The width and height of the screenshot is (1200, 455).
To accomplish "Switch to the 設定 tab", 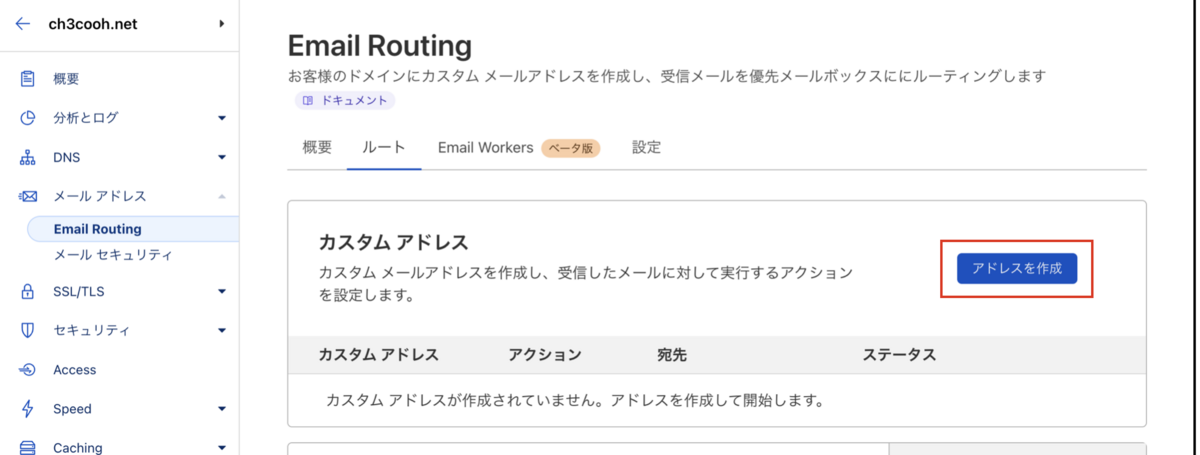I will click(646, 148).
